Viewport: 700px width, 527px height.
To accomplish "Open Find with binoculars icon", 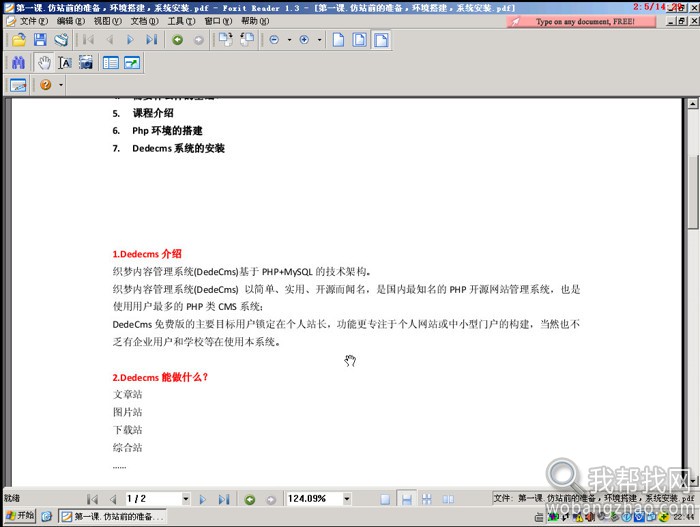I will 18,63.
